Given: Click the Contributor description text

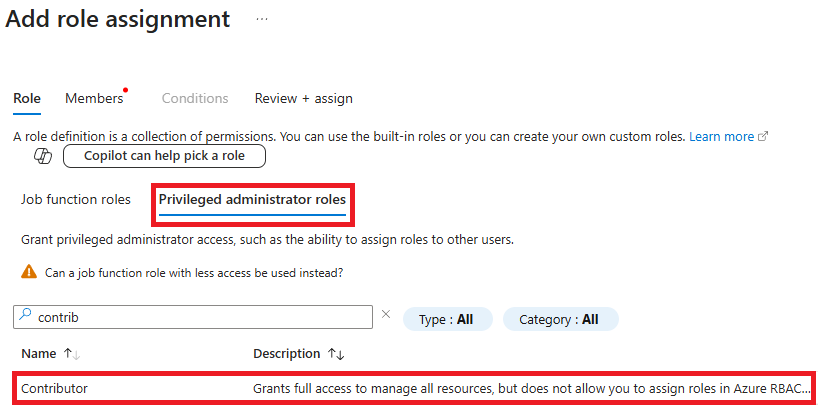Looking at the screenshot, I should (x=532, y=389).
